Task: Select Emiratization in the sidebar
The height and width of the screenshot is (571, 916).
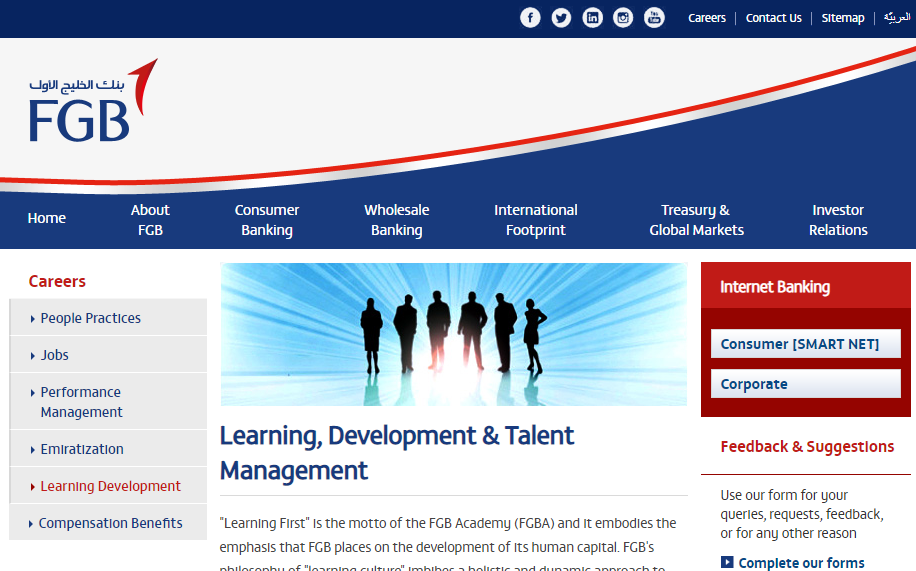Action: click(x=109, y=449)
